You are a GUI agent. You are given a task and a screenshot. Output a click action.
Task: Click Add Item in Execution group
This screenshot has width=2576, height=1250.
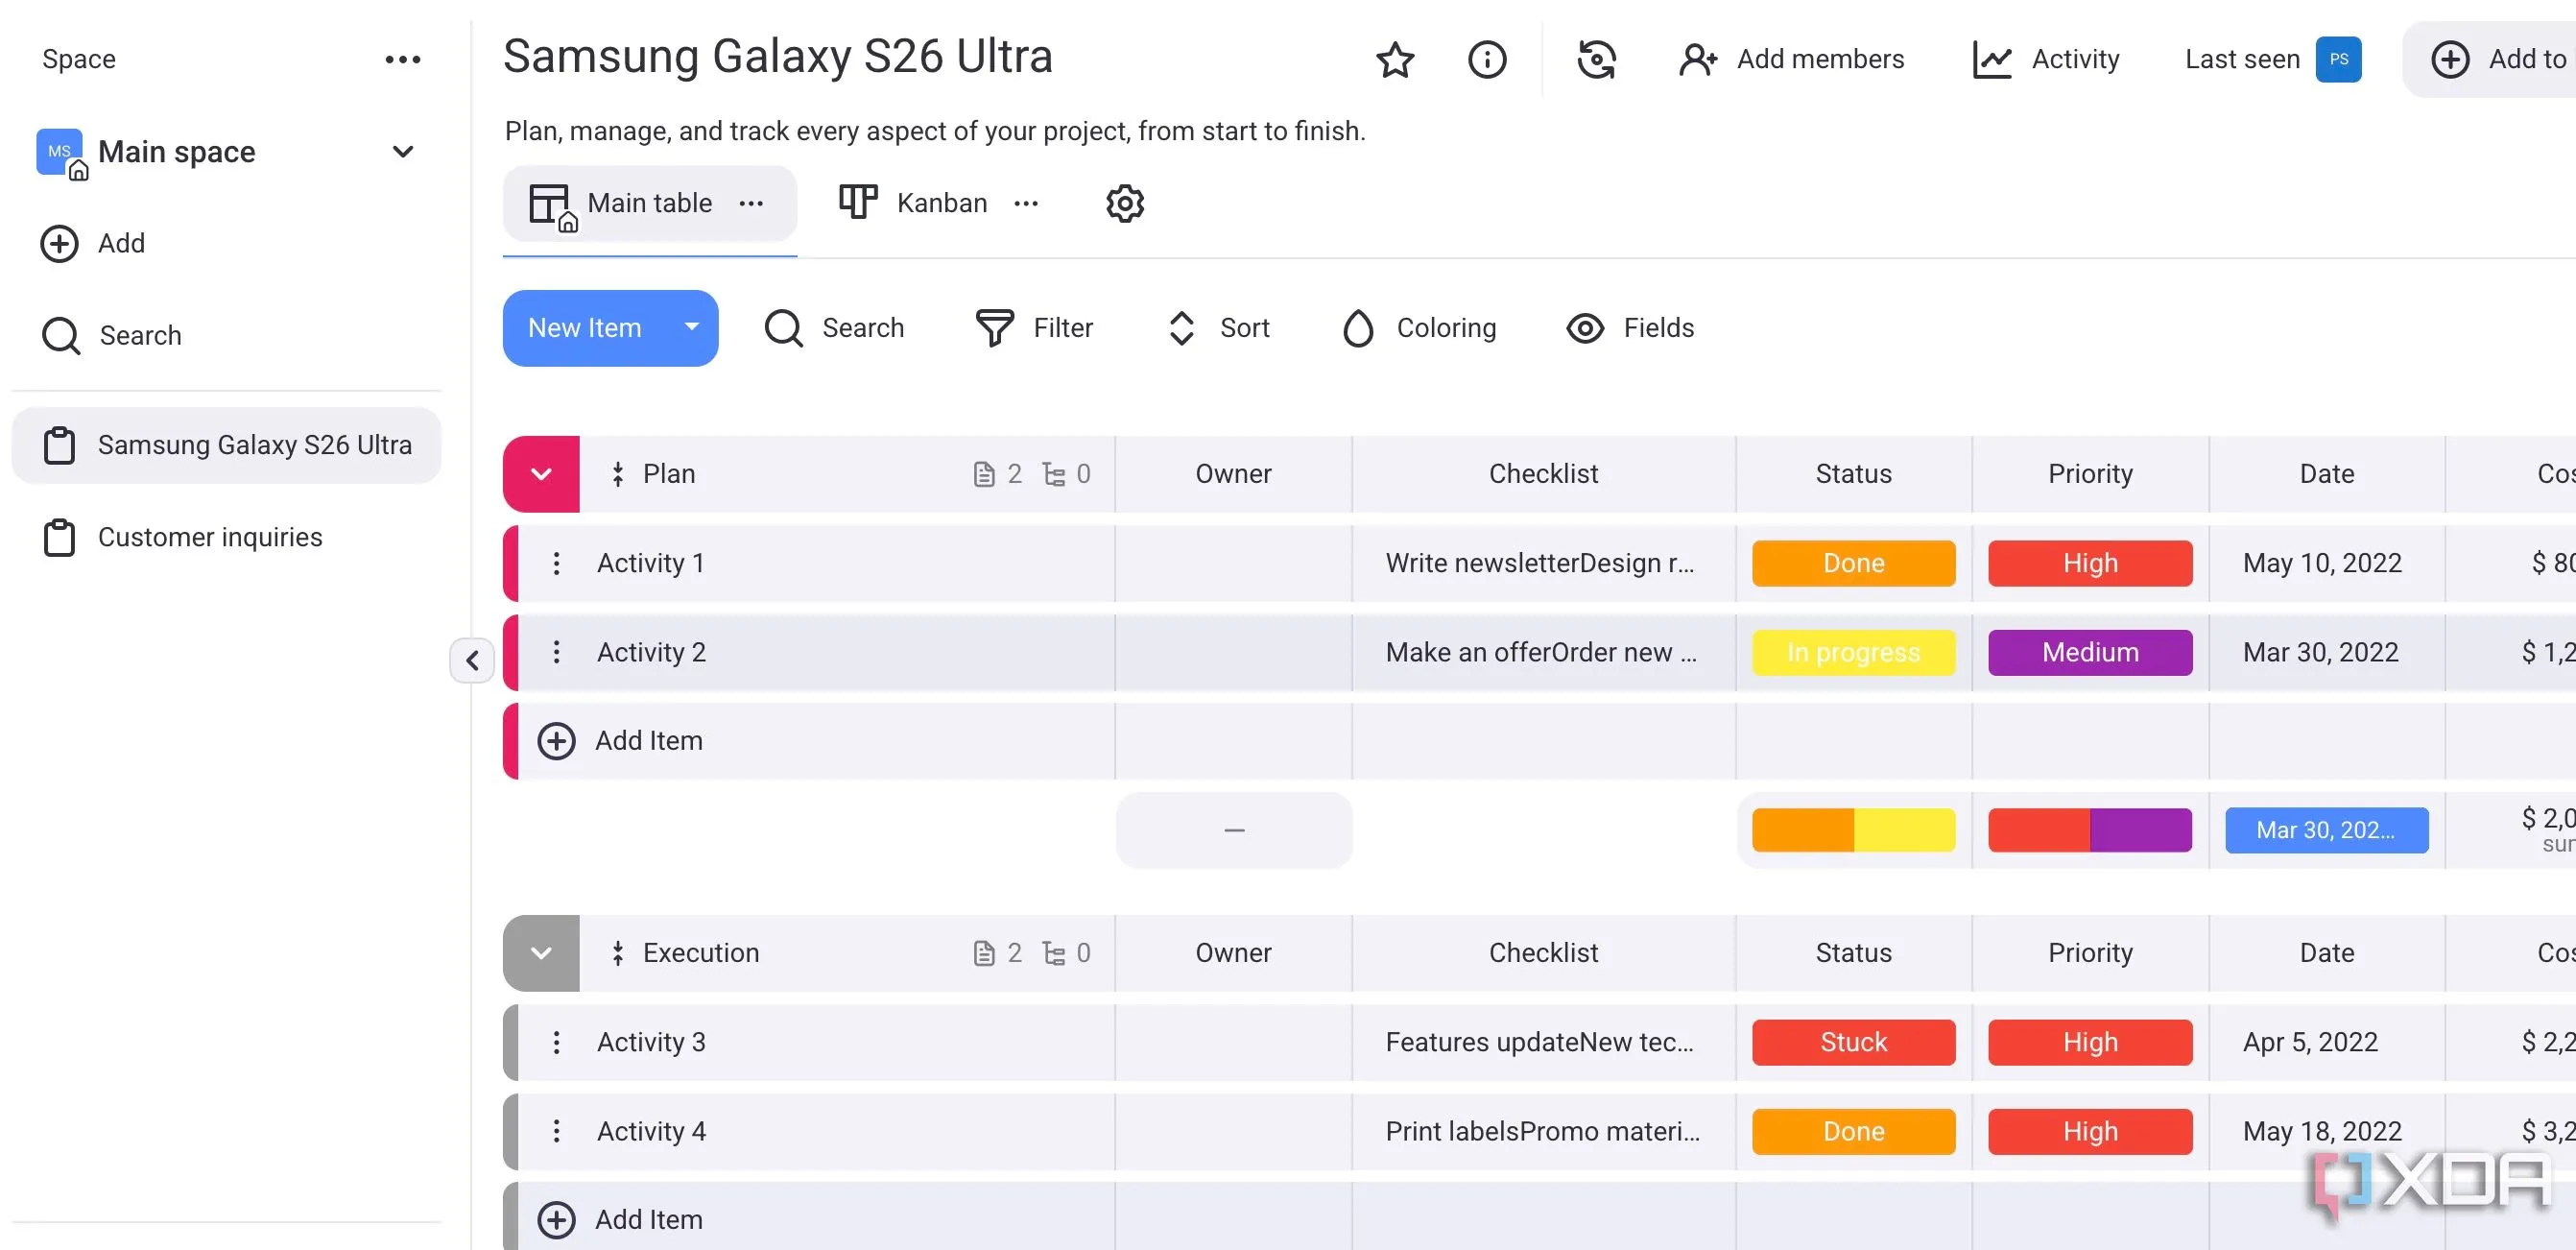click(x=648, y=1220)
